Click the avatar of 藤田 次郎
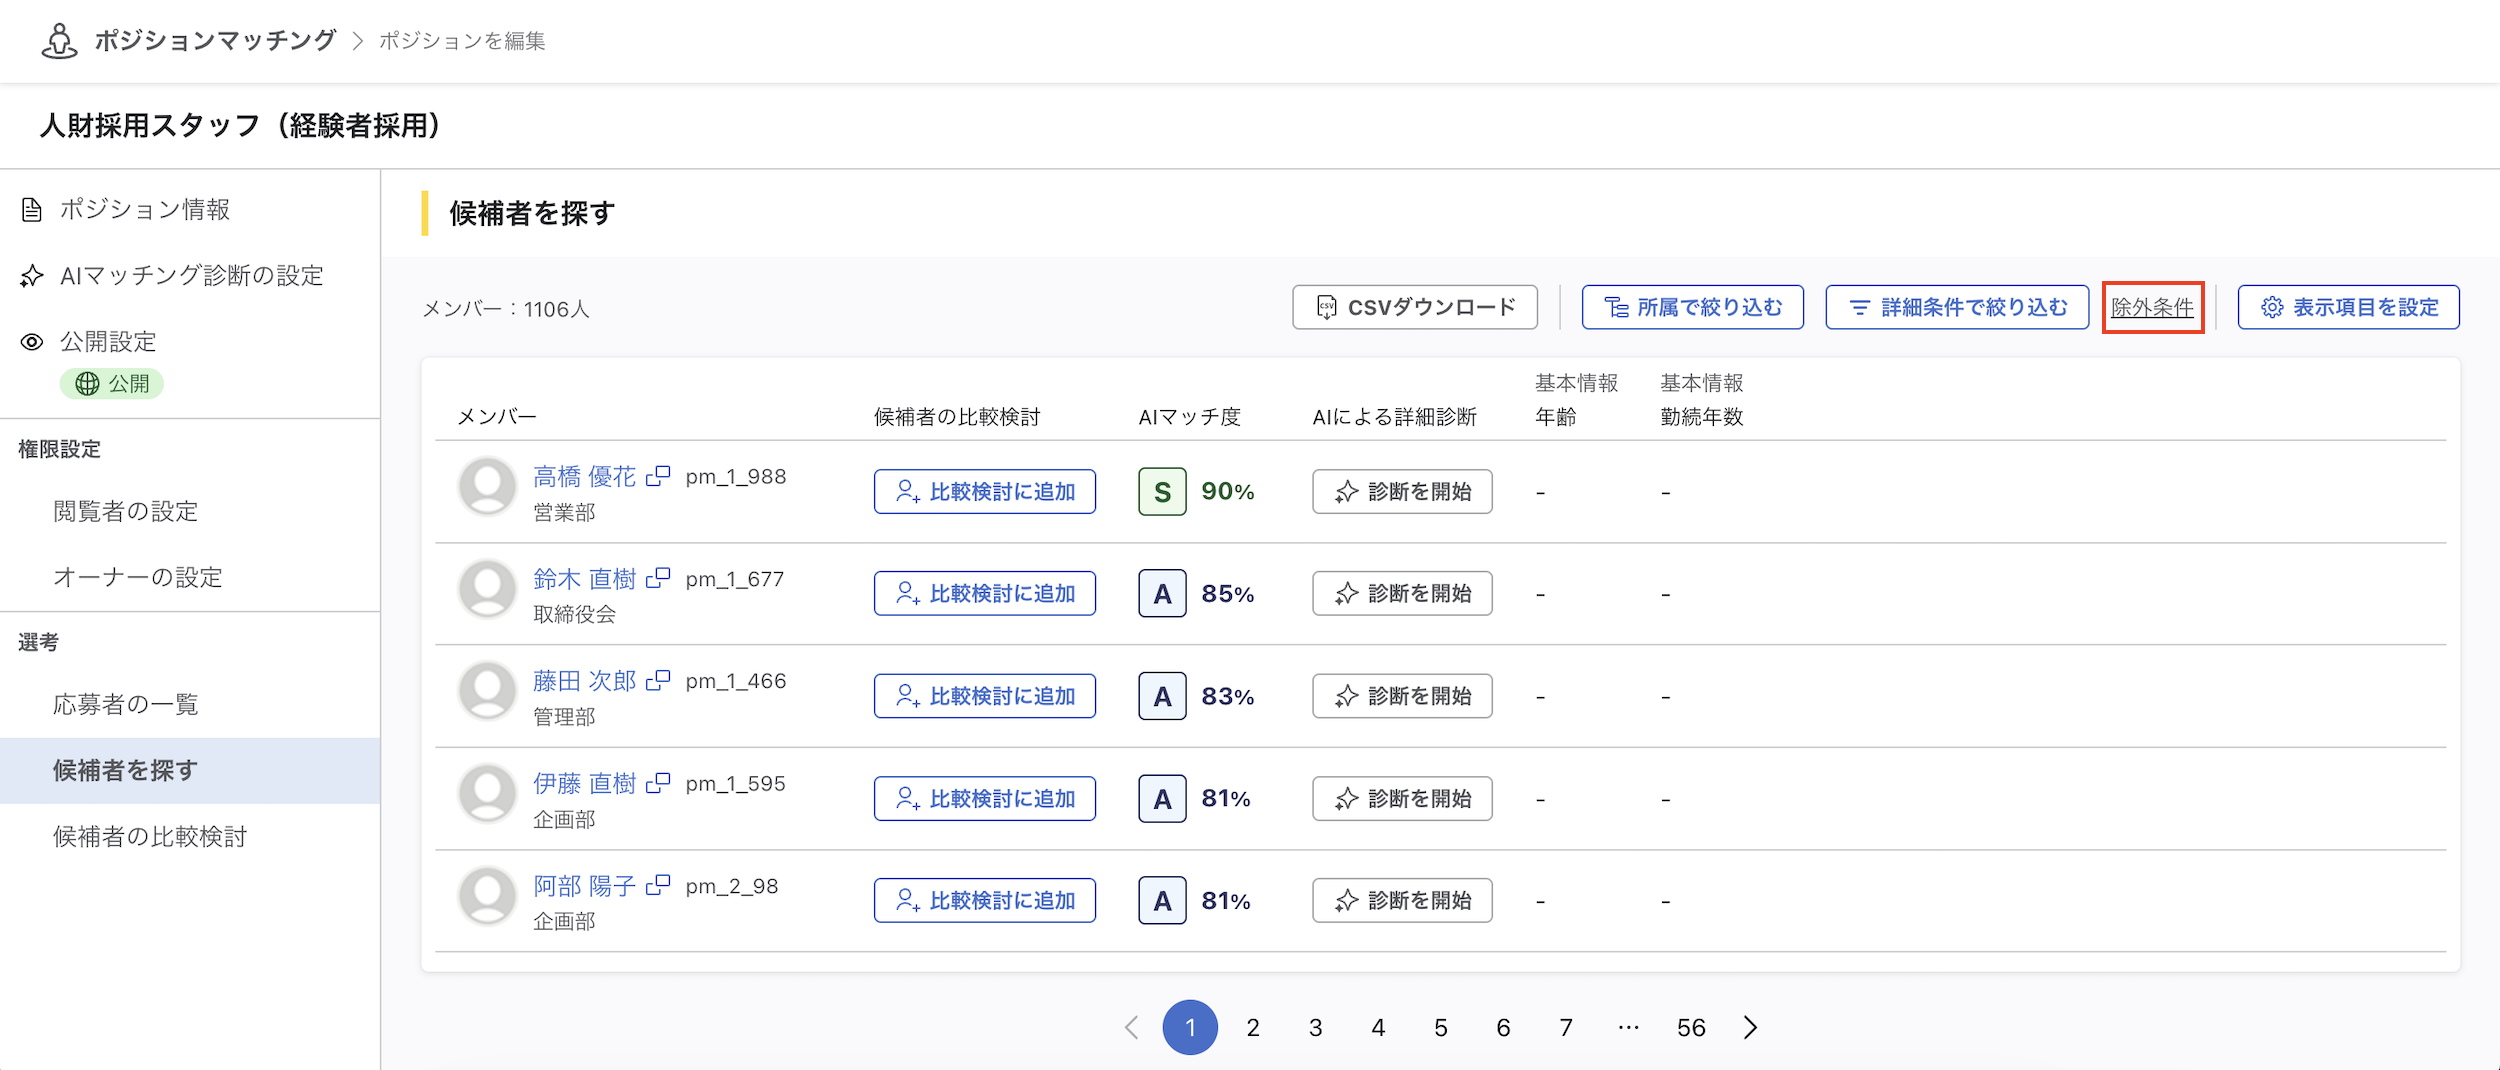Image resolution: width=2500 pixels, height=1070 pixels. [x=487, y=691]
